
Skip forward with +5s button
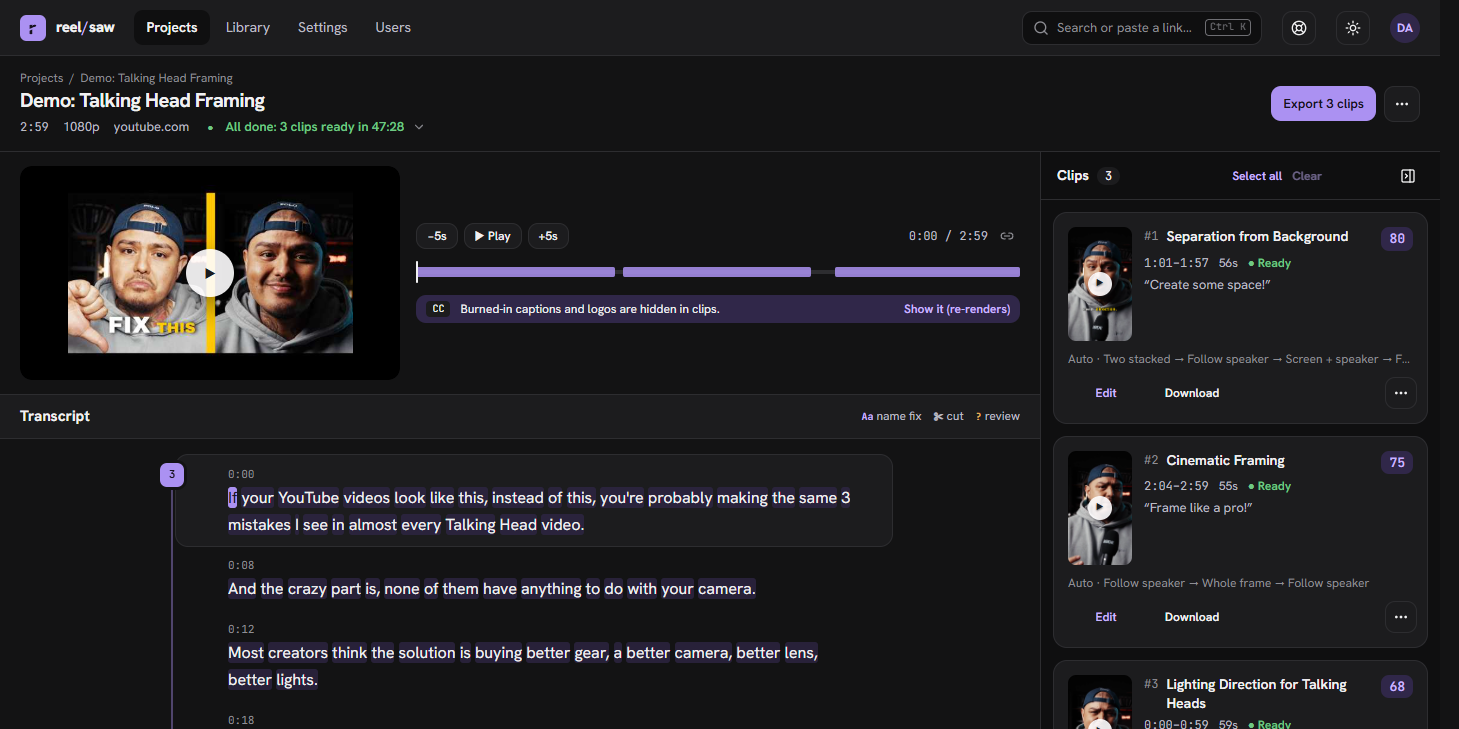pyautogui.click(x=548, y=236)
